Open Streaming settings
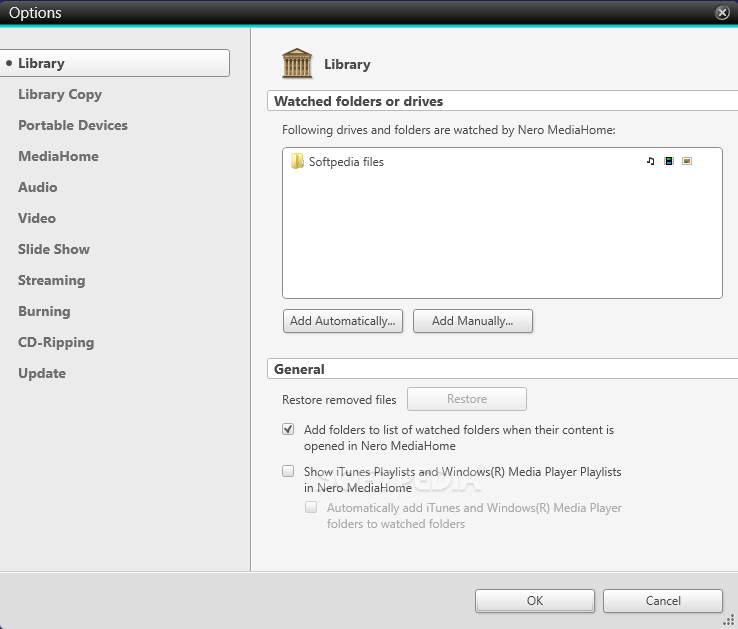The image size is (738, 629). coord(52,280)
